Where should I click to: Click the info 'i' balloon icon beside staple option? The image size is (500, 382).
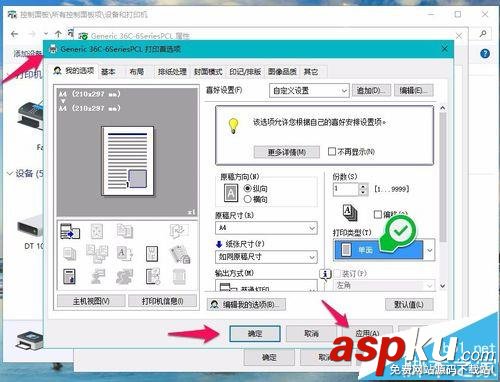[x=325, y=274]
